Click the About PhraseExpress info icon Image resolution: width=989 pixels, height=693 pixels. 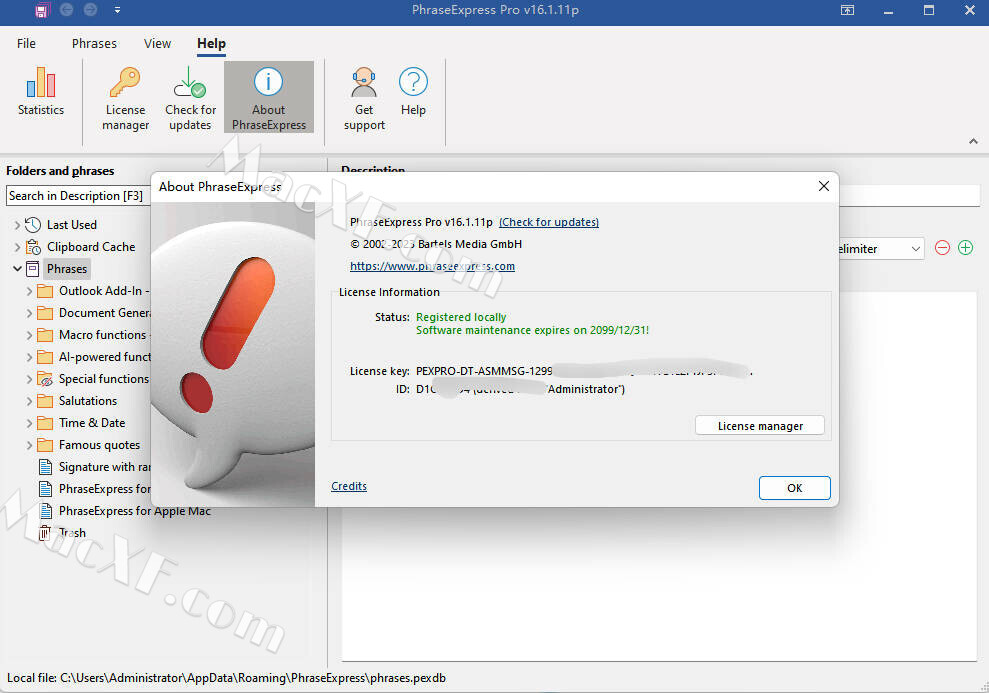(x=268, y=82)
